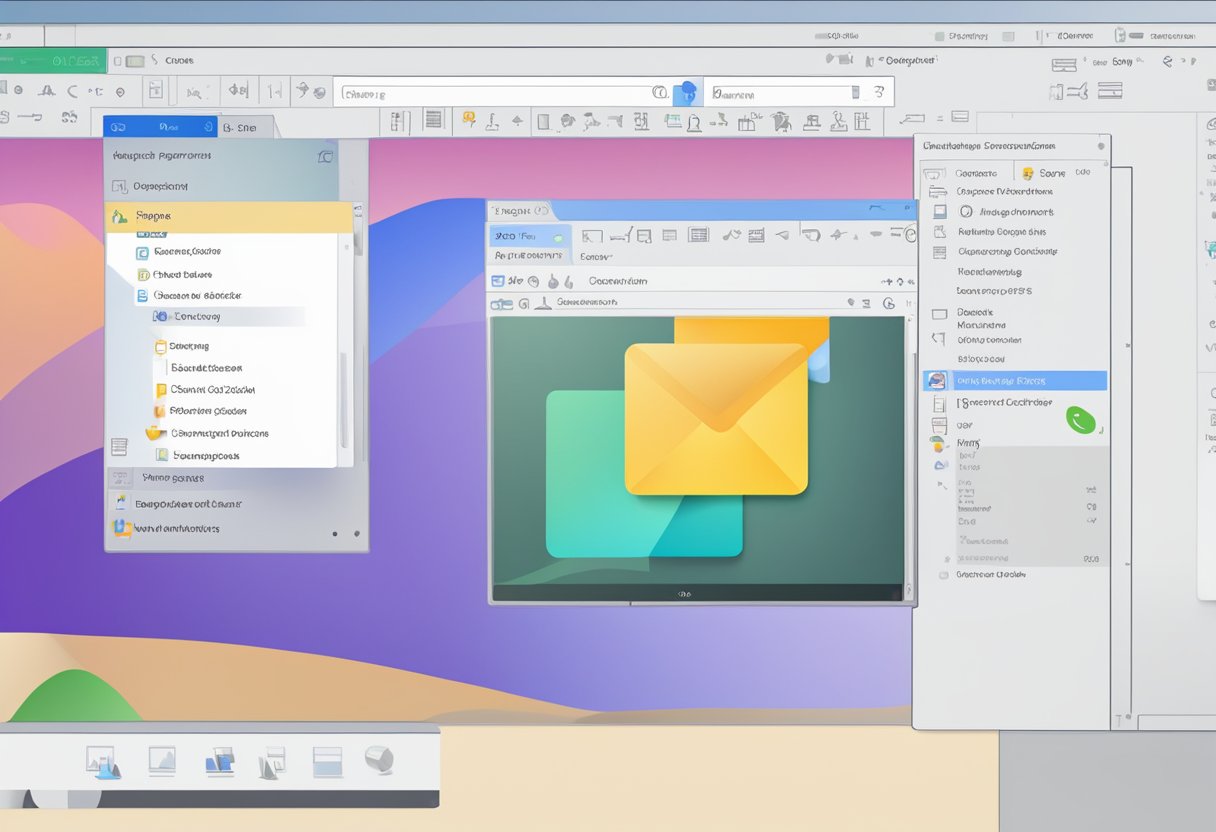The width and height of the screenshot is (1216, 832).
Task: Click the blue tab button in center window toolbar
Action: click(529, 236)
